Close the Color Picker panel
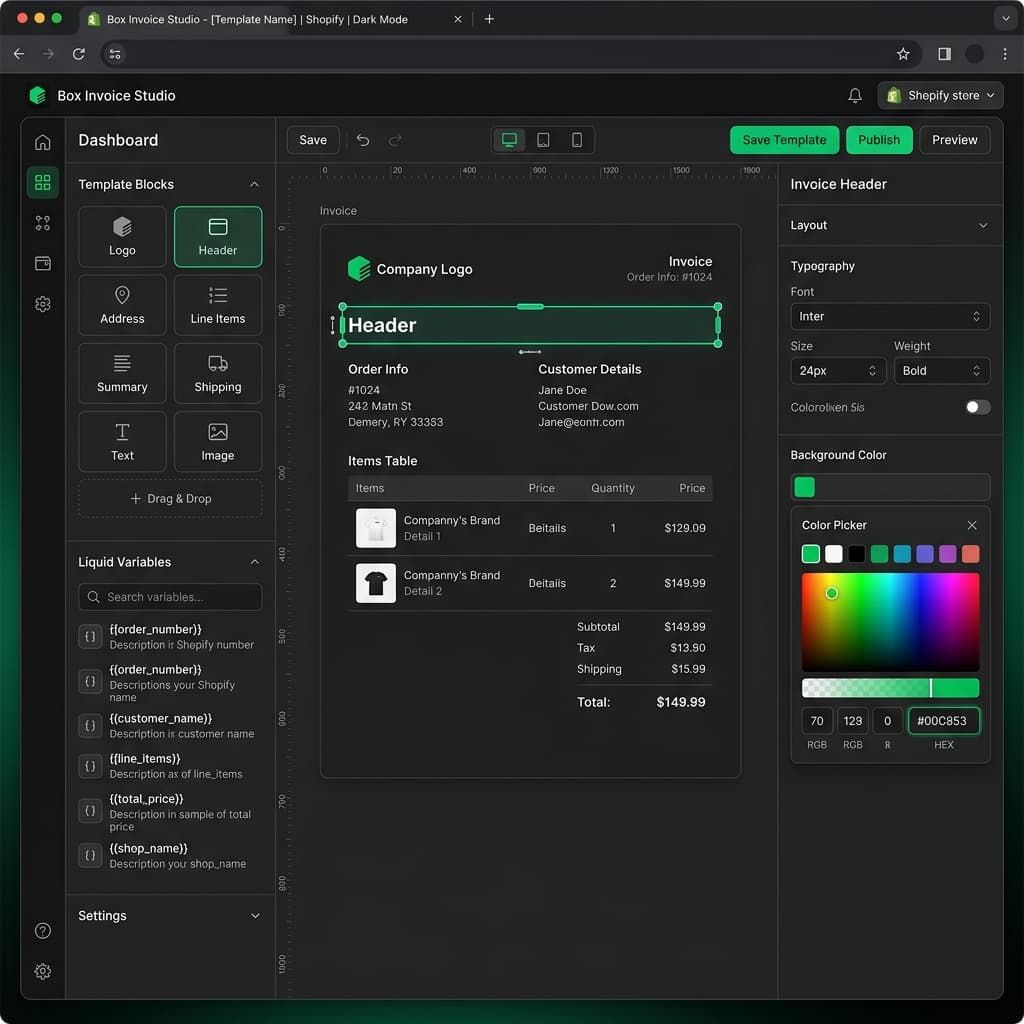The width and height of the screenshot is (1024, 1024). click(971, 525)
